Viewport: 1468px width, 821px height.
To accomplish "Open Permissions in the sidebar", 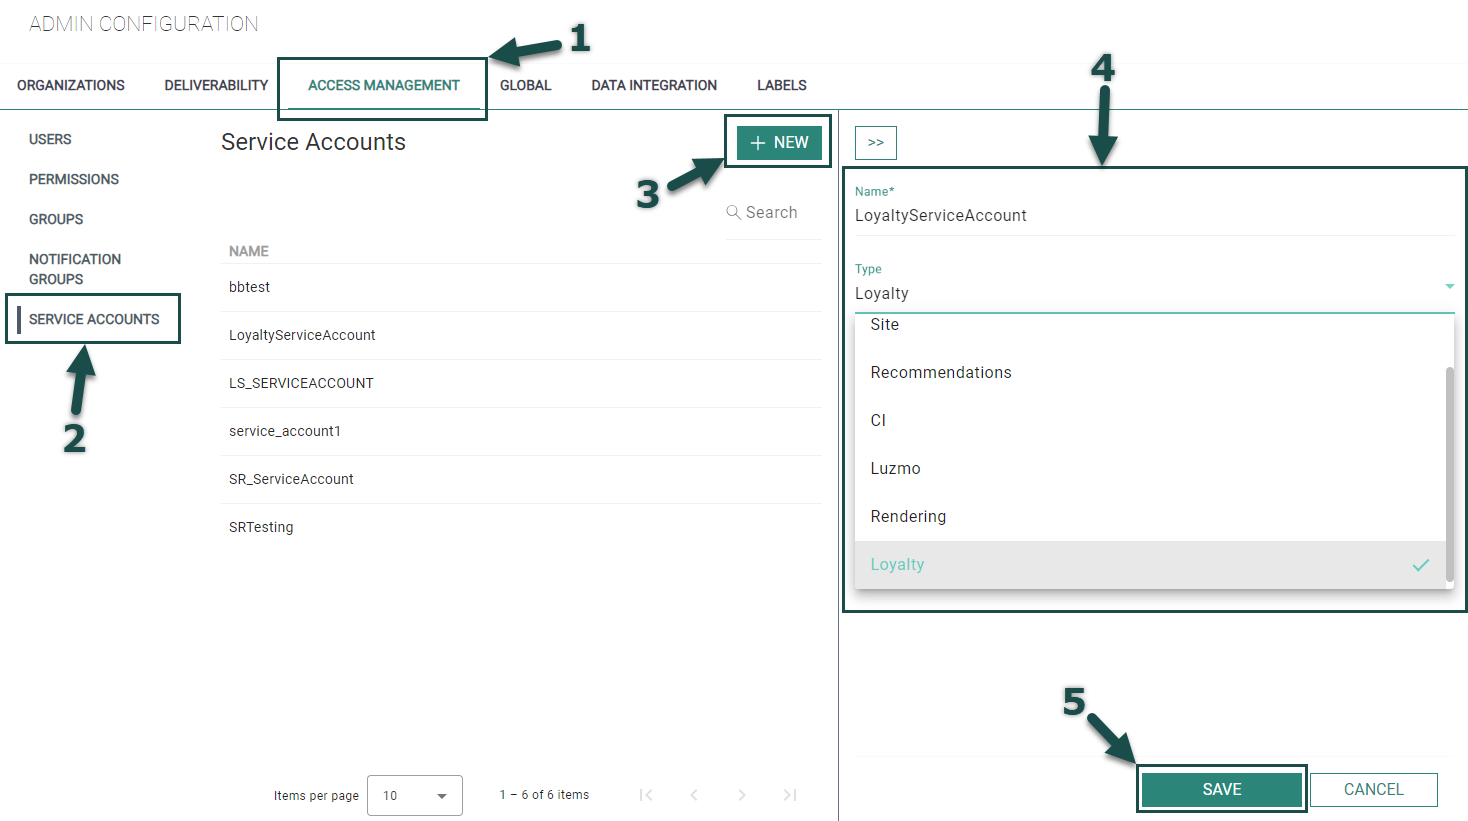I will [74, 179].
